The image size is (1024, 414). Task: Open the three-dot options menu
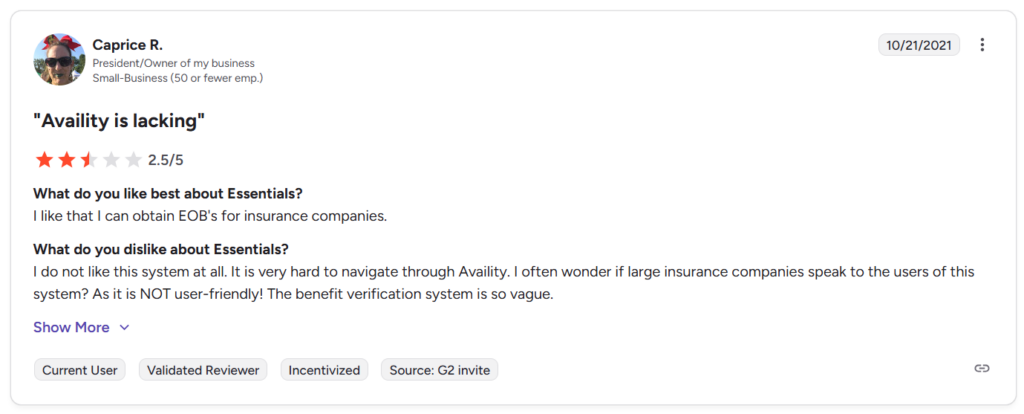click(982, 45)
